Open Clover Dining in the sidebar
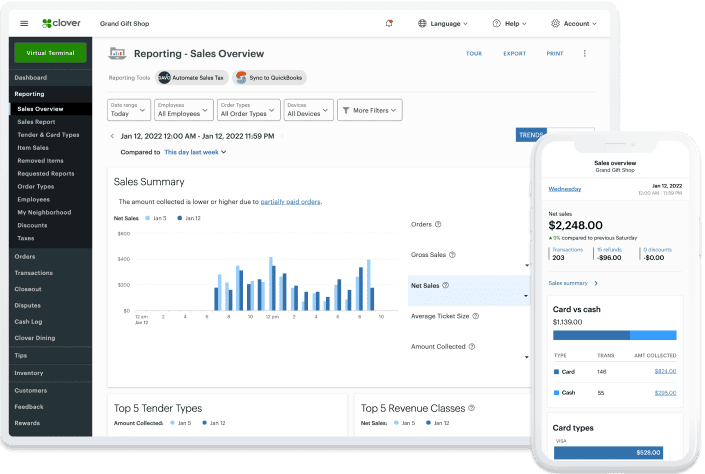Screen dimensions: 705x474 (x=50, y=337)
